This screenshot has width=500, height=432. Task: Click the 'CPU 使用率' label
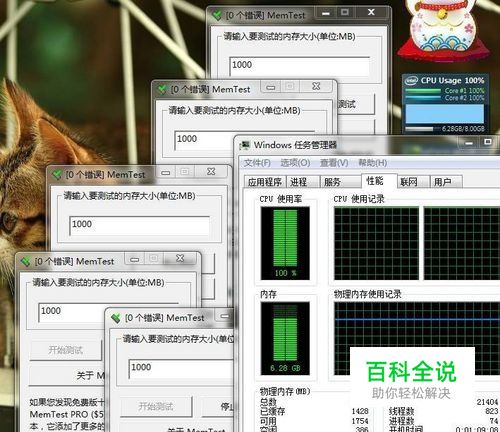coord(281,199)
